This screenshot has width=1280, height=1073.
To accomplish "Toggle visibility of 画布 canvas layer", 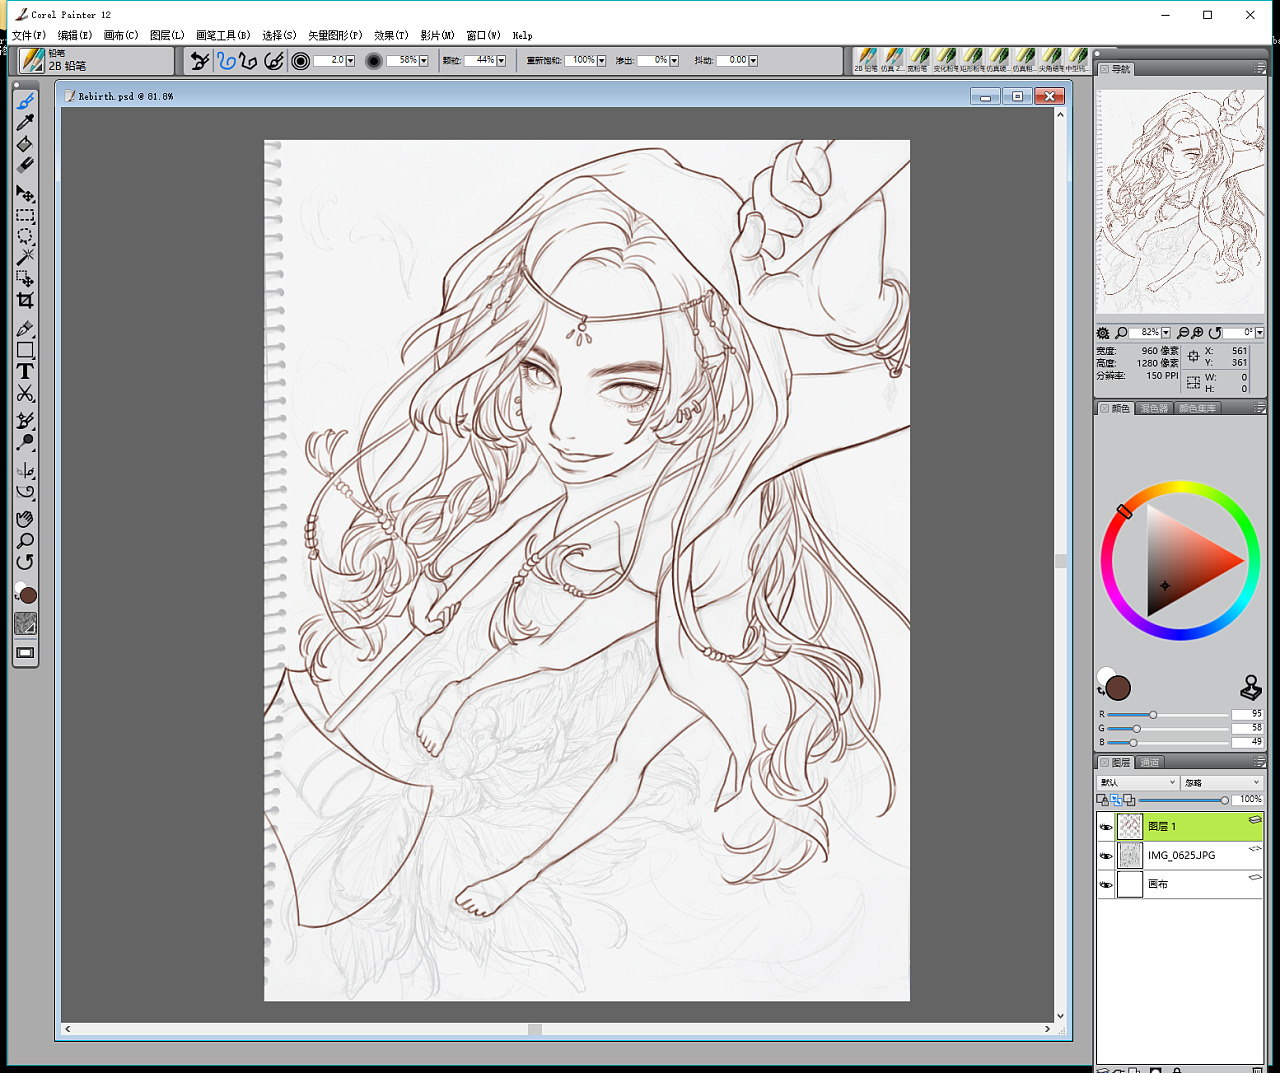I will click(x=1106, y=885).
